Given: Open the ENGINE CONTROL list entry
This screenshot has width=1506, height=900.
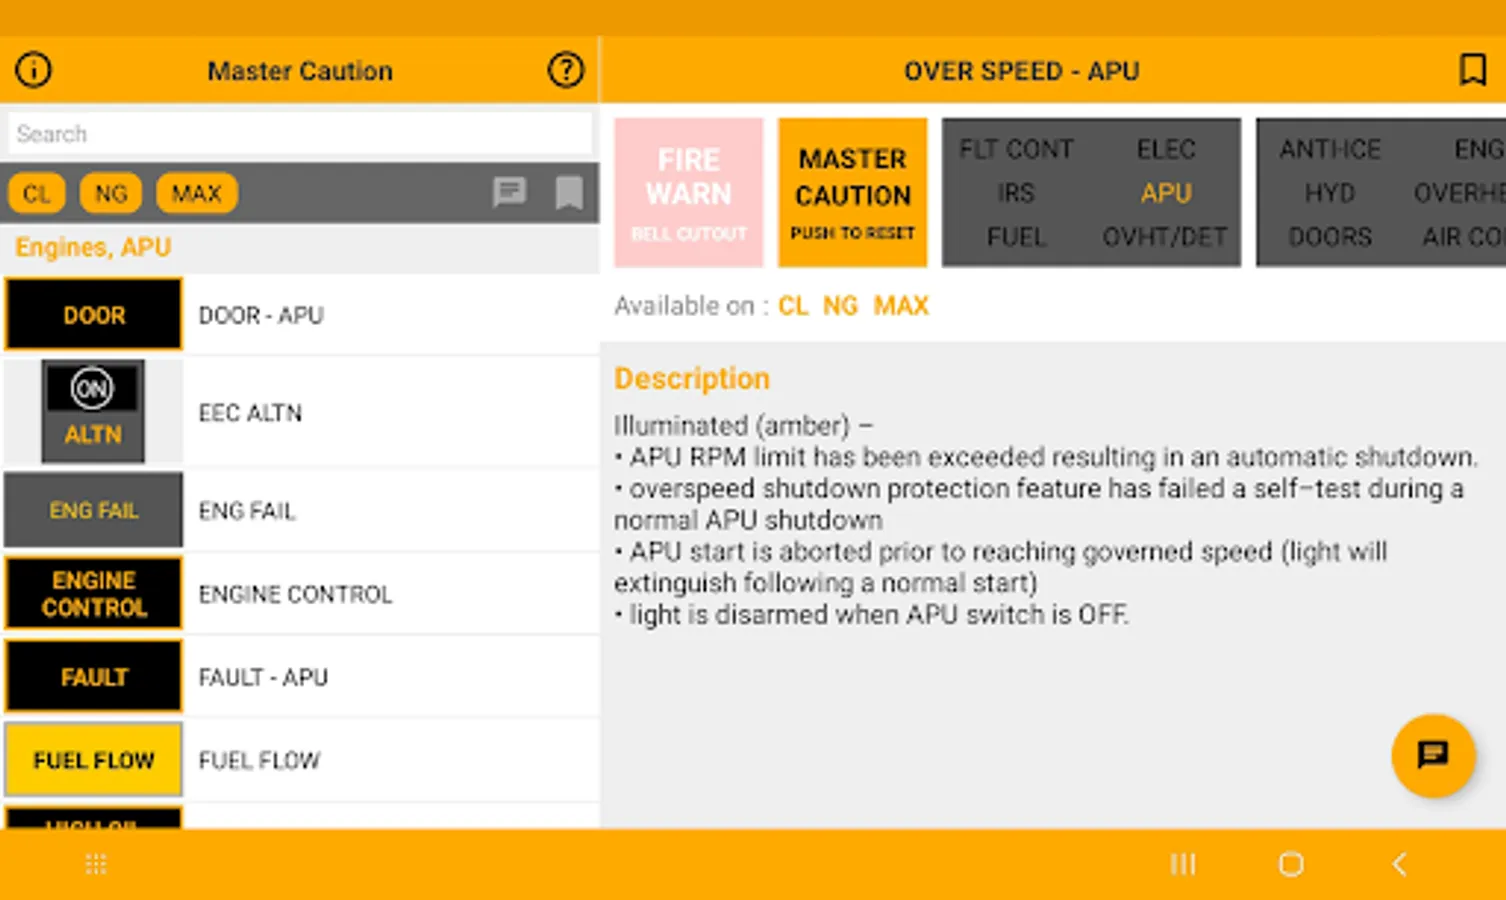Looking at the screenshot, I should 300,594.
